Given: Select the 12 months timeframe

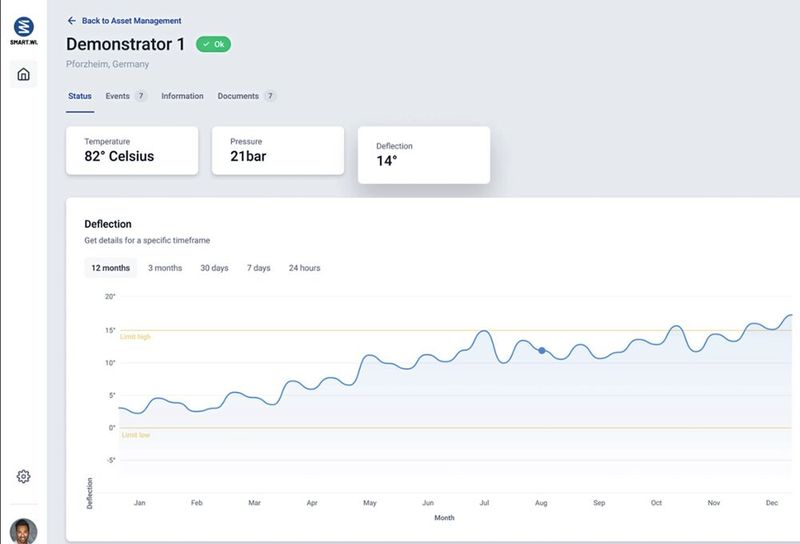Looking at the screenshot, I should point(110,268).
